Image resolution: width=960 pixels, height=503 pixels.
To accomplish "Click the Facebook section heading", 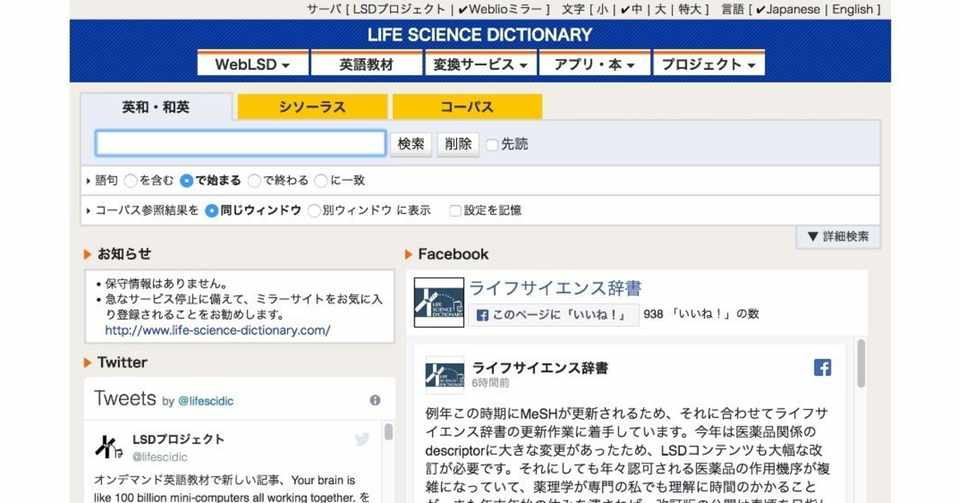I will (x=453, y=254).
